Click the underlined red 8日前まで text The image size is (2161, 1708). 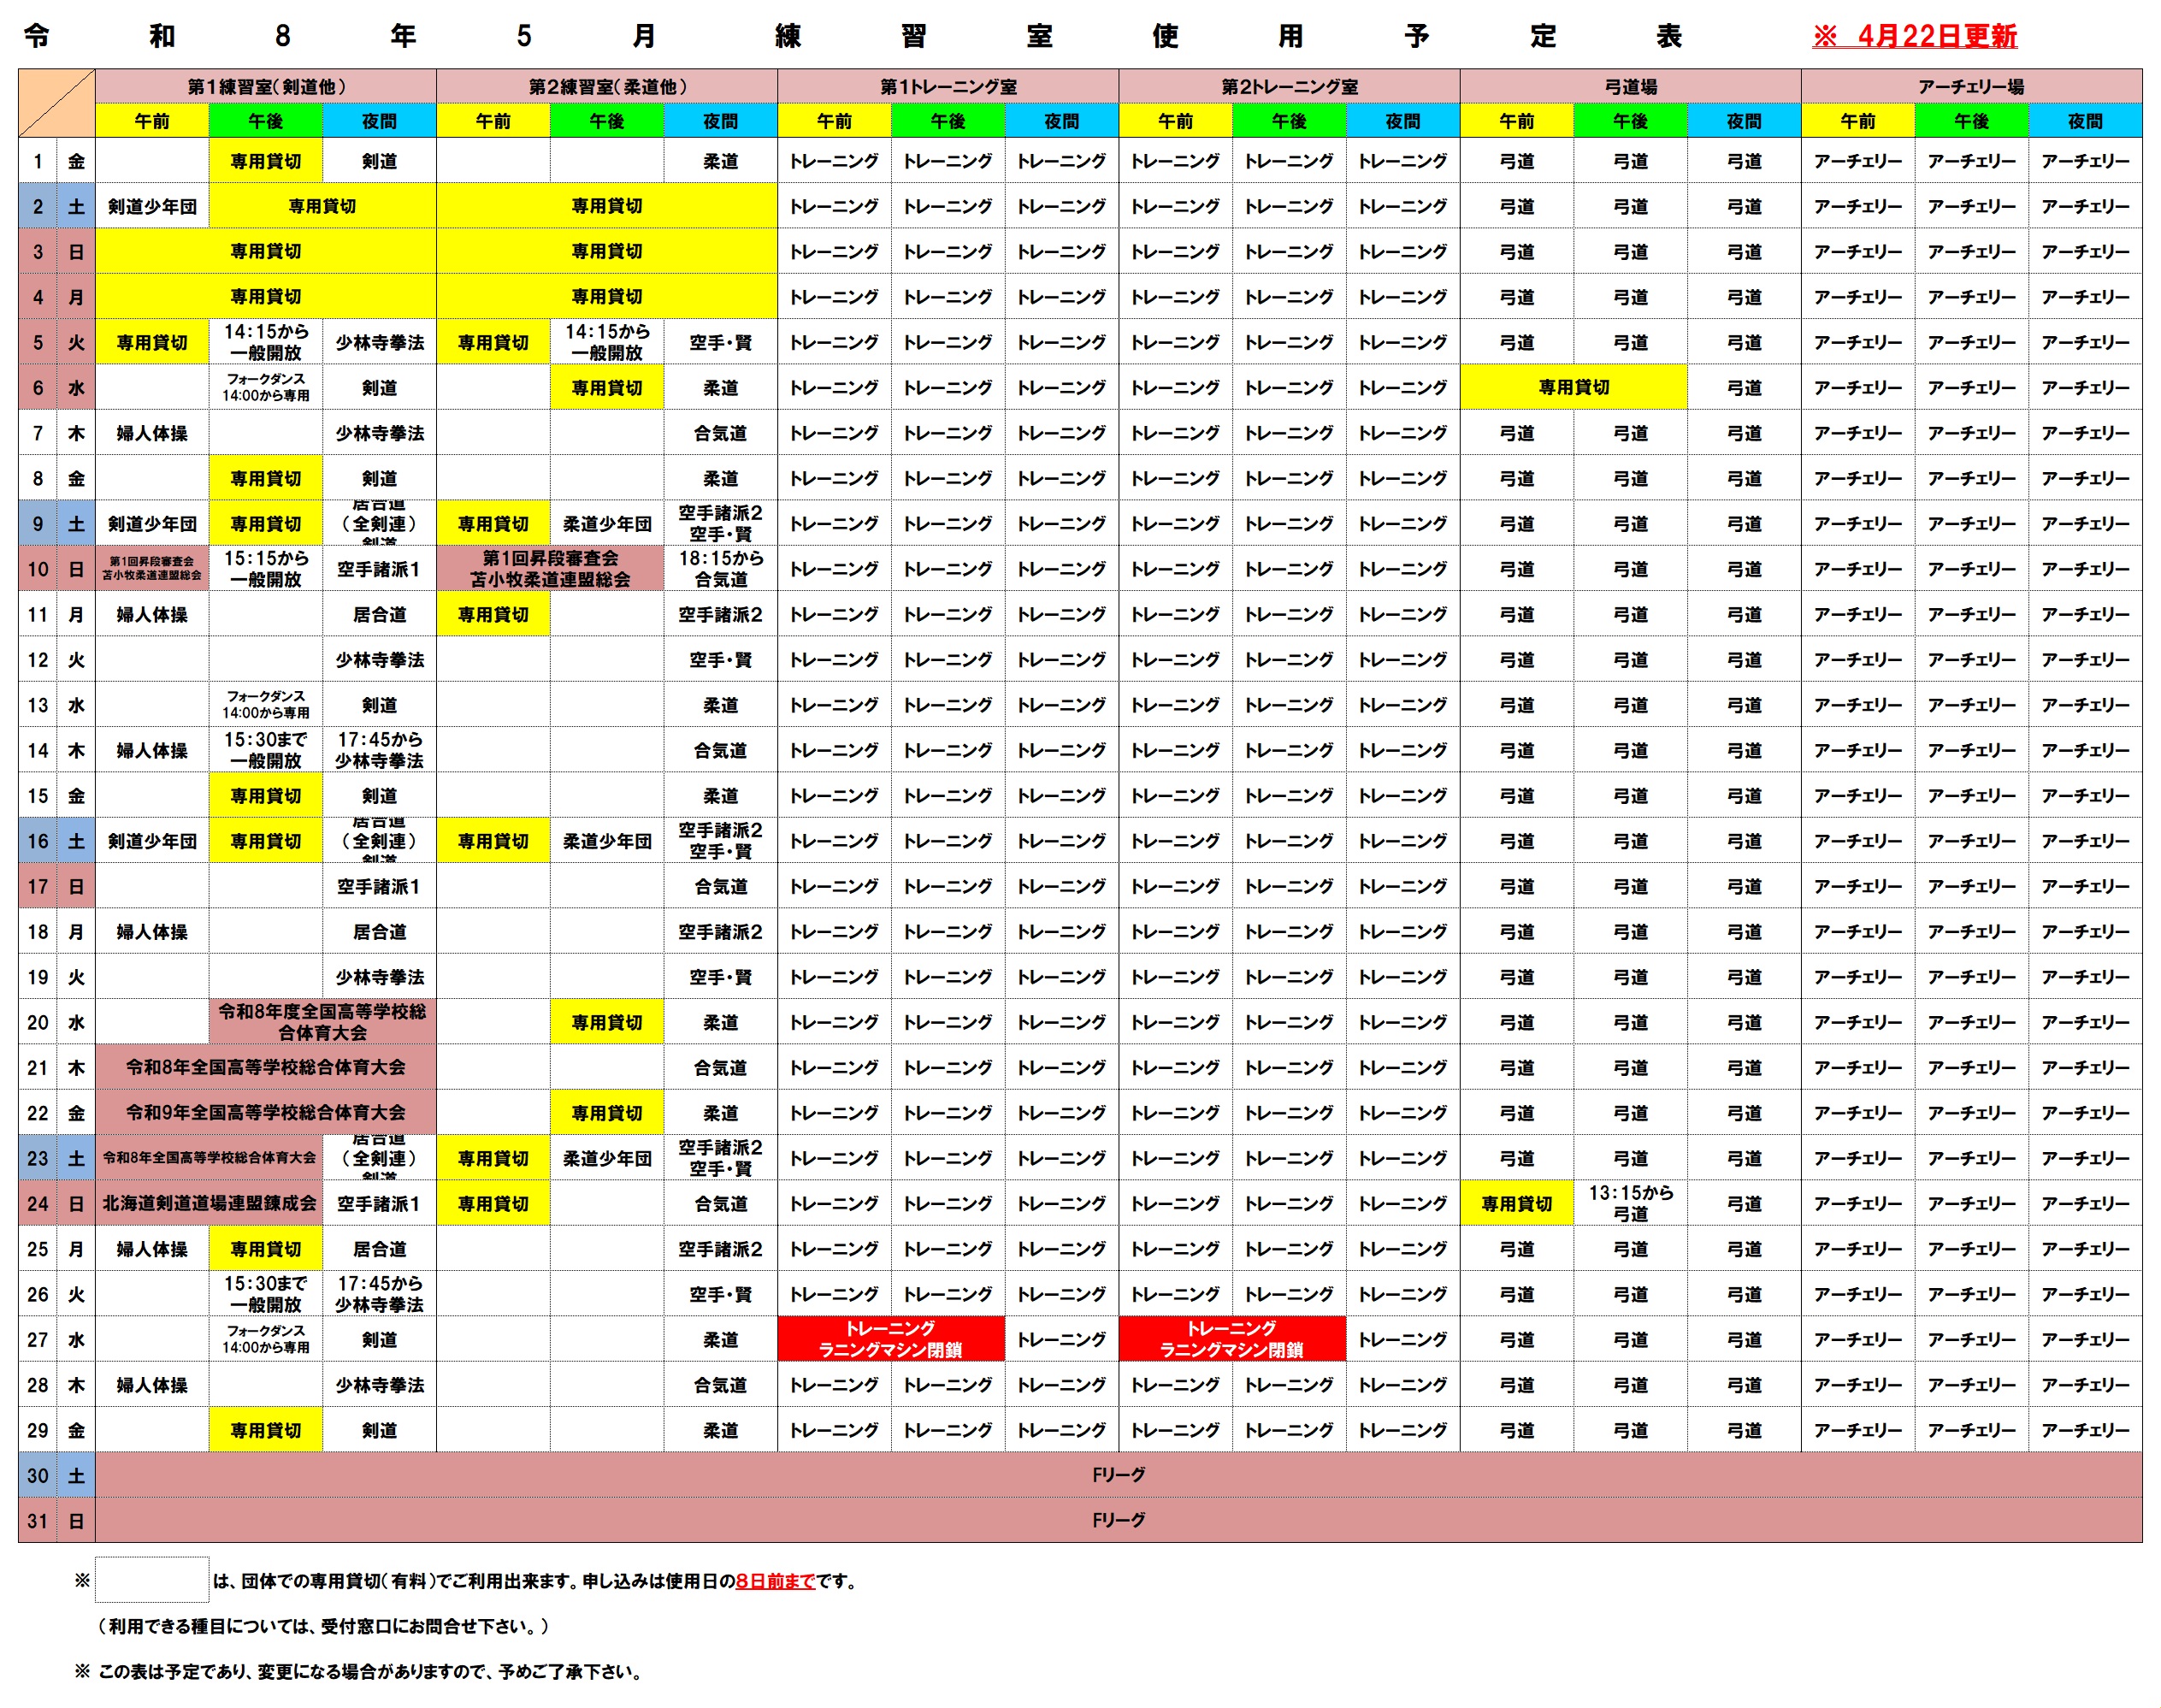pyautogui.click(x=775, y=1581)
